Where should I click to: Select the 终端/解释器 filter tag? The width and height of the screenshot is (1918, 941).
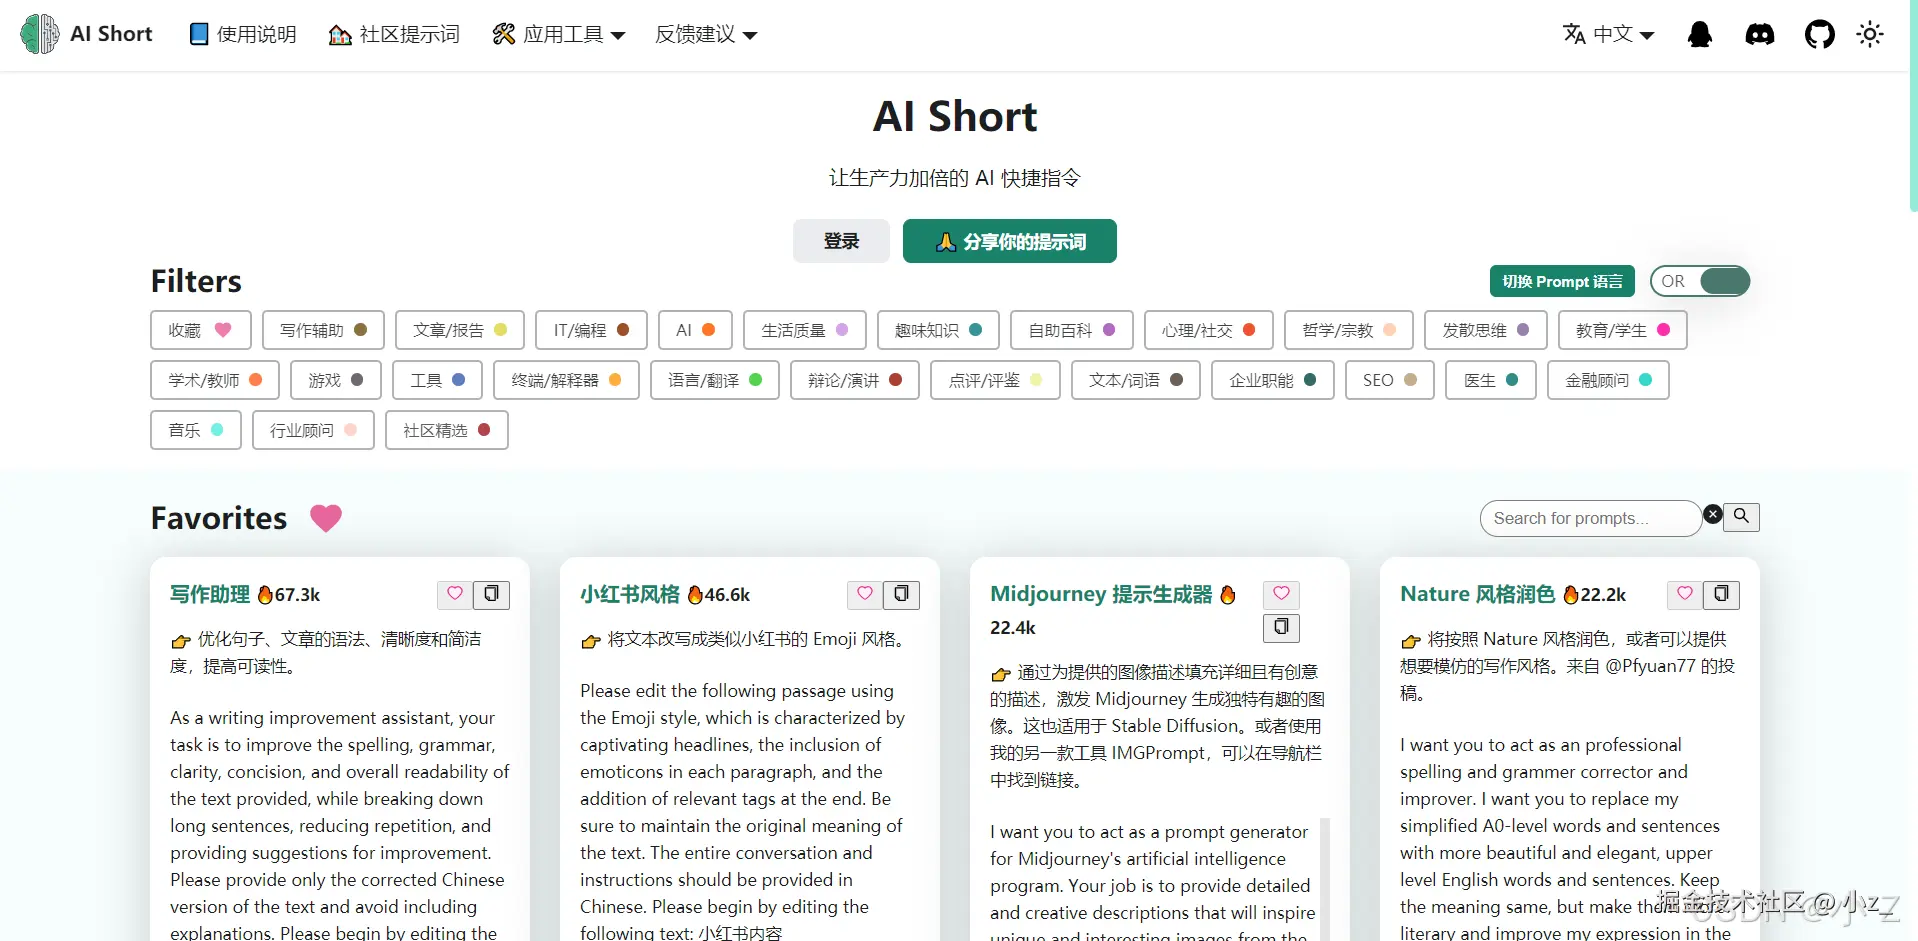[567, 380]
